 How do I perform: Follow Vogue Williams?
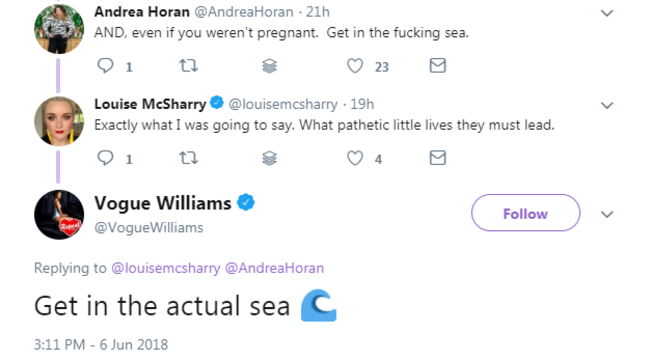click(x=526, y=213)
